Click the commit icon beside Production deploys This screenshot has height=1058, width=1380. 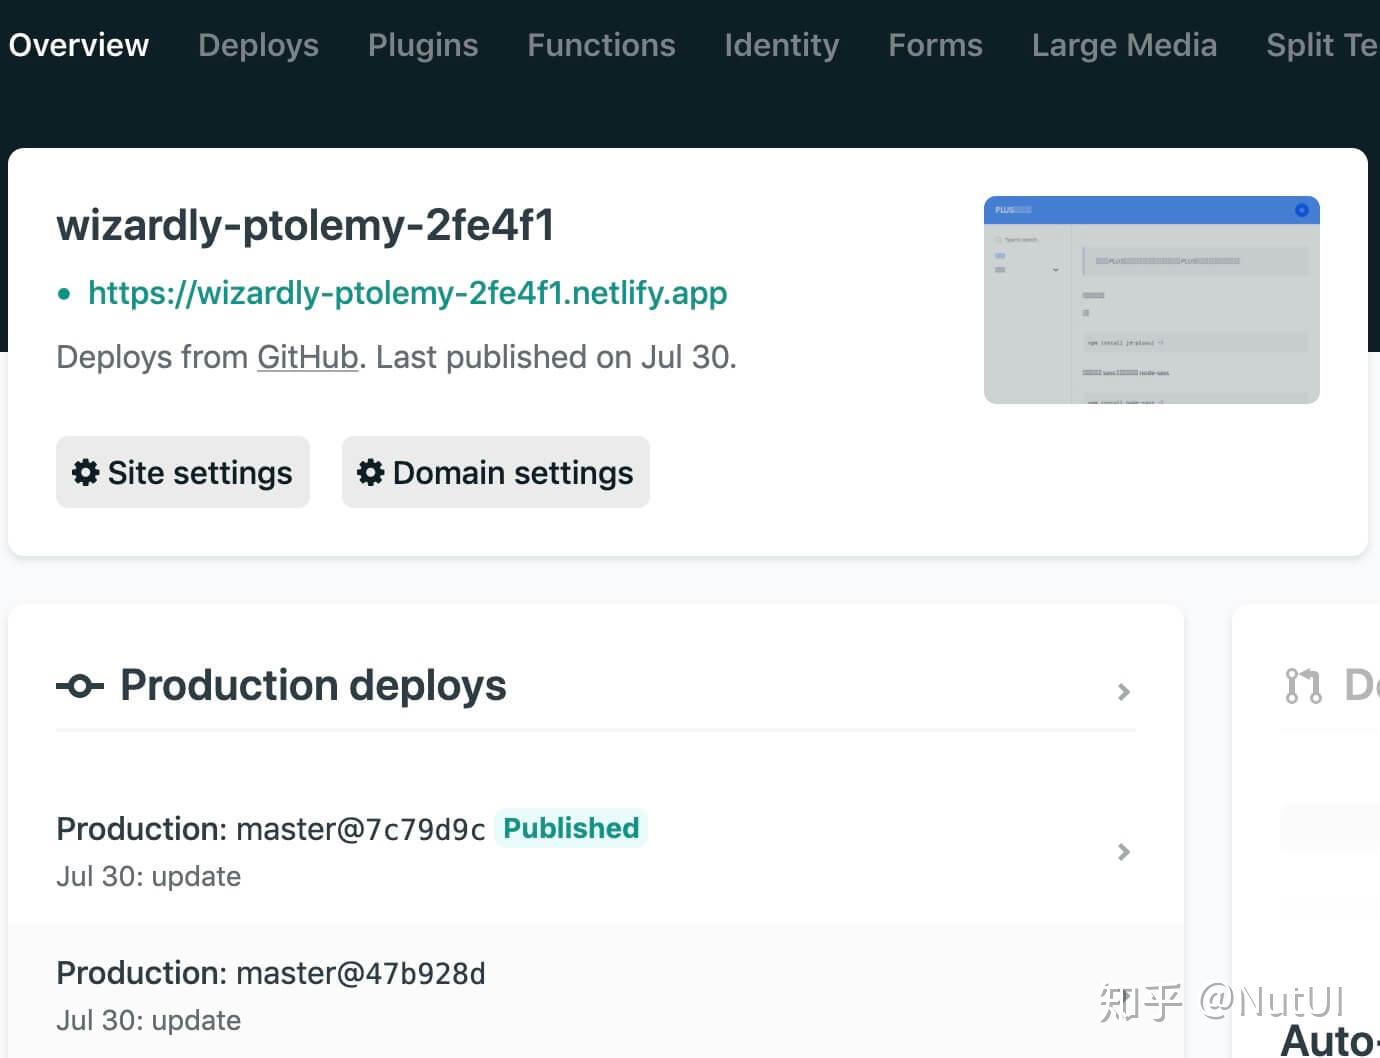(80, 686)
